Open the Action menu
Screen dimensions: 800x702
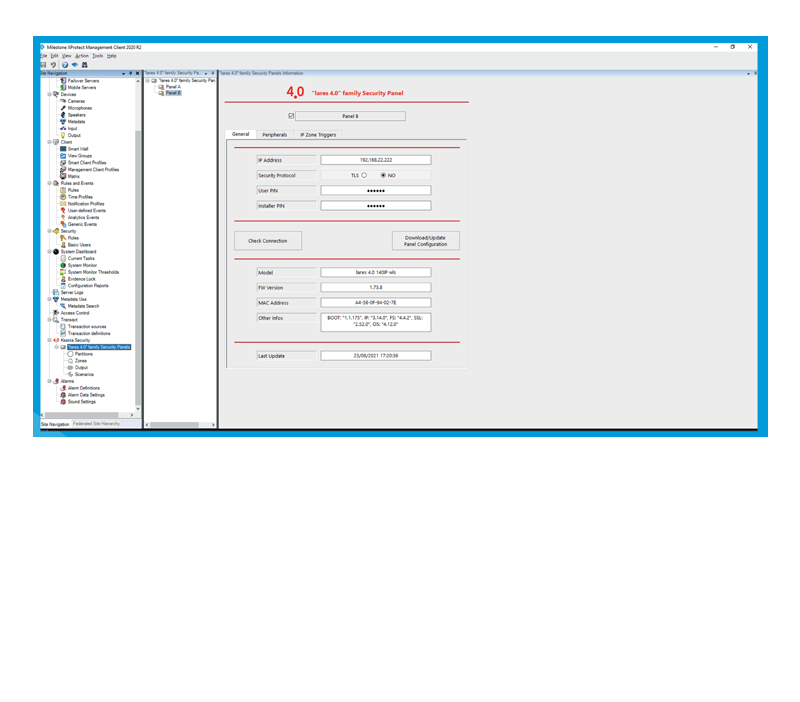tap(82, 56)
